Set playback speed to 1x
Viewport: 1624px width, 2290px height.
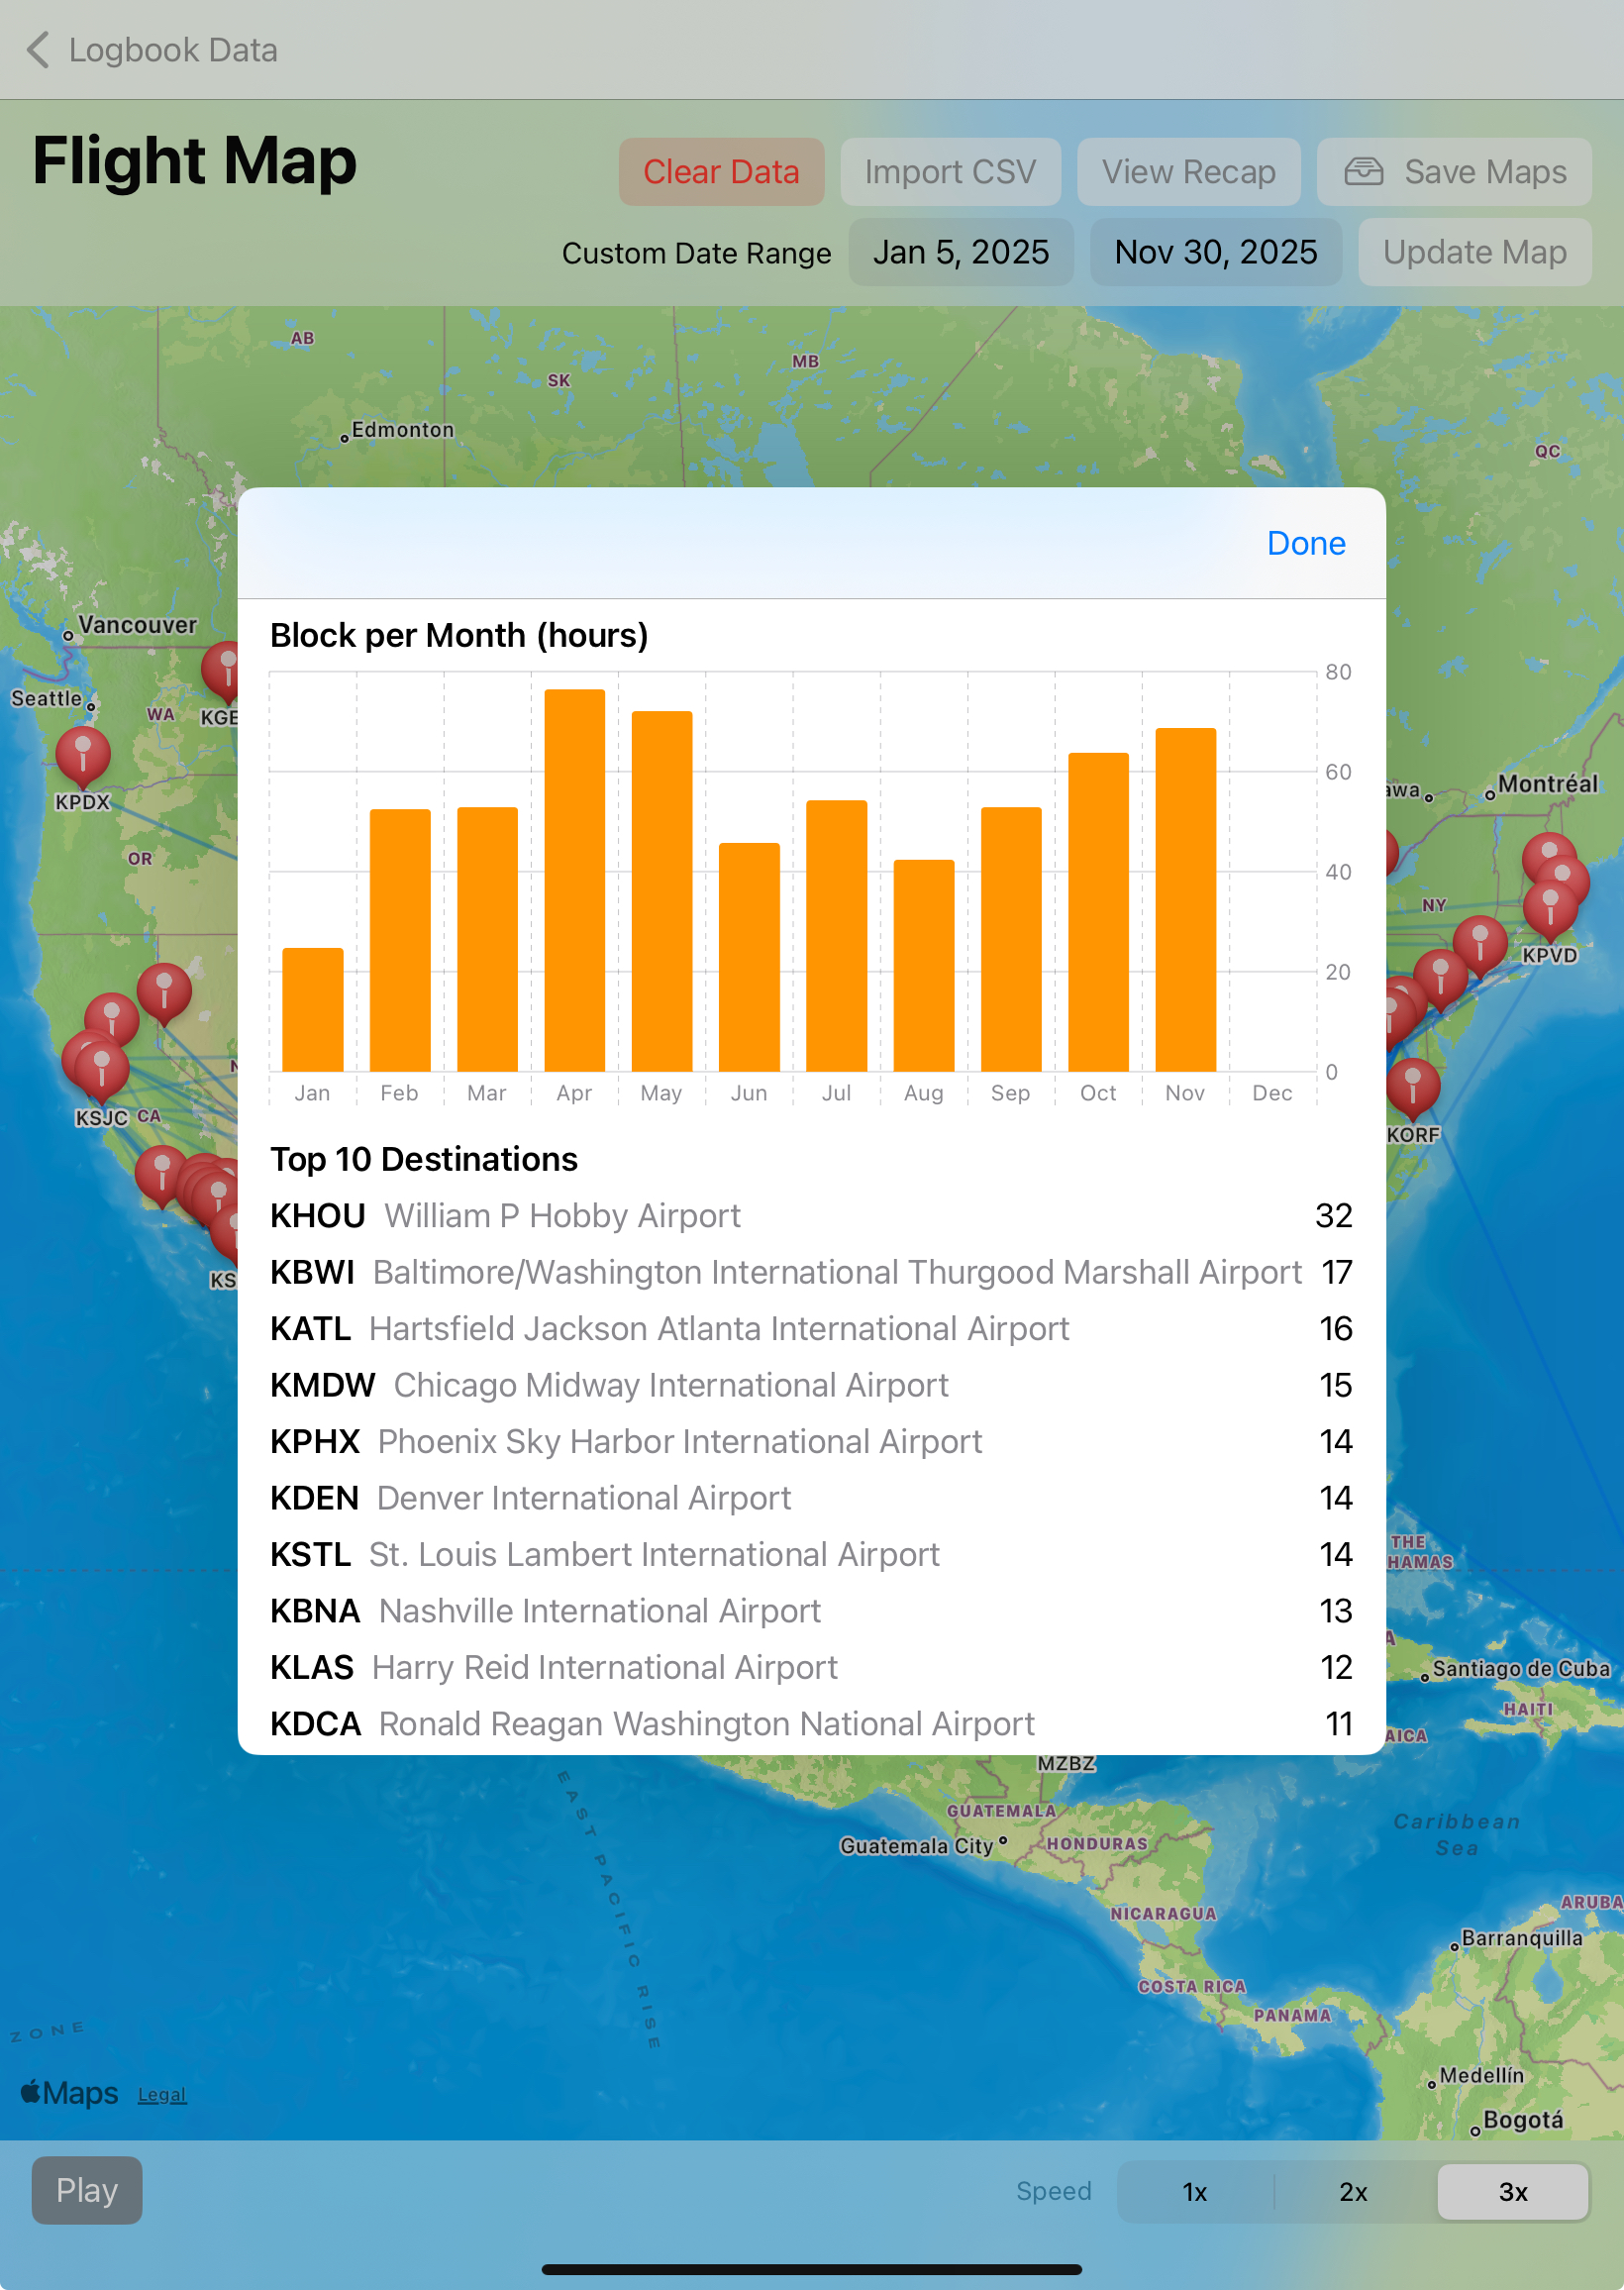[1194, 2192]
